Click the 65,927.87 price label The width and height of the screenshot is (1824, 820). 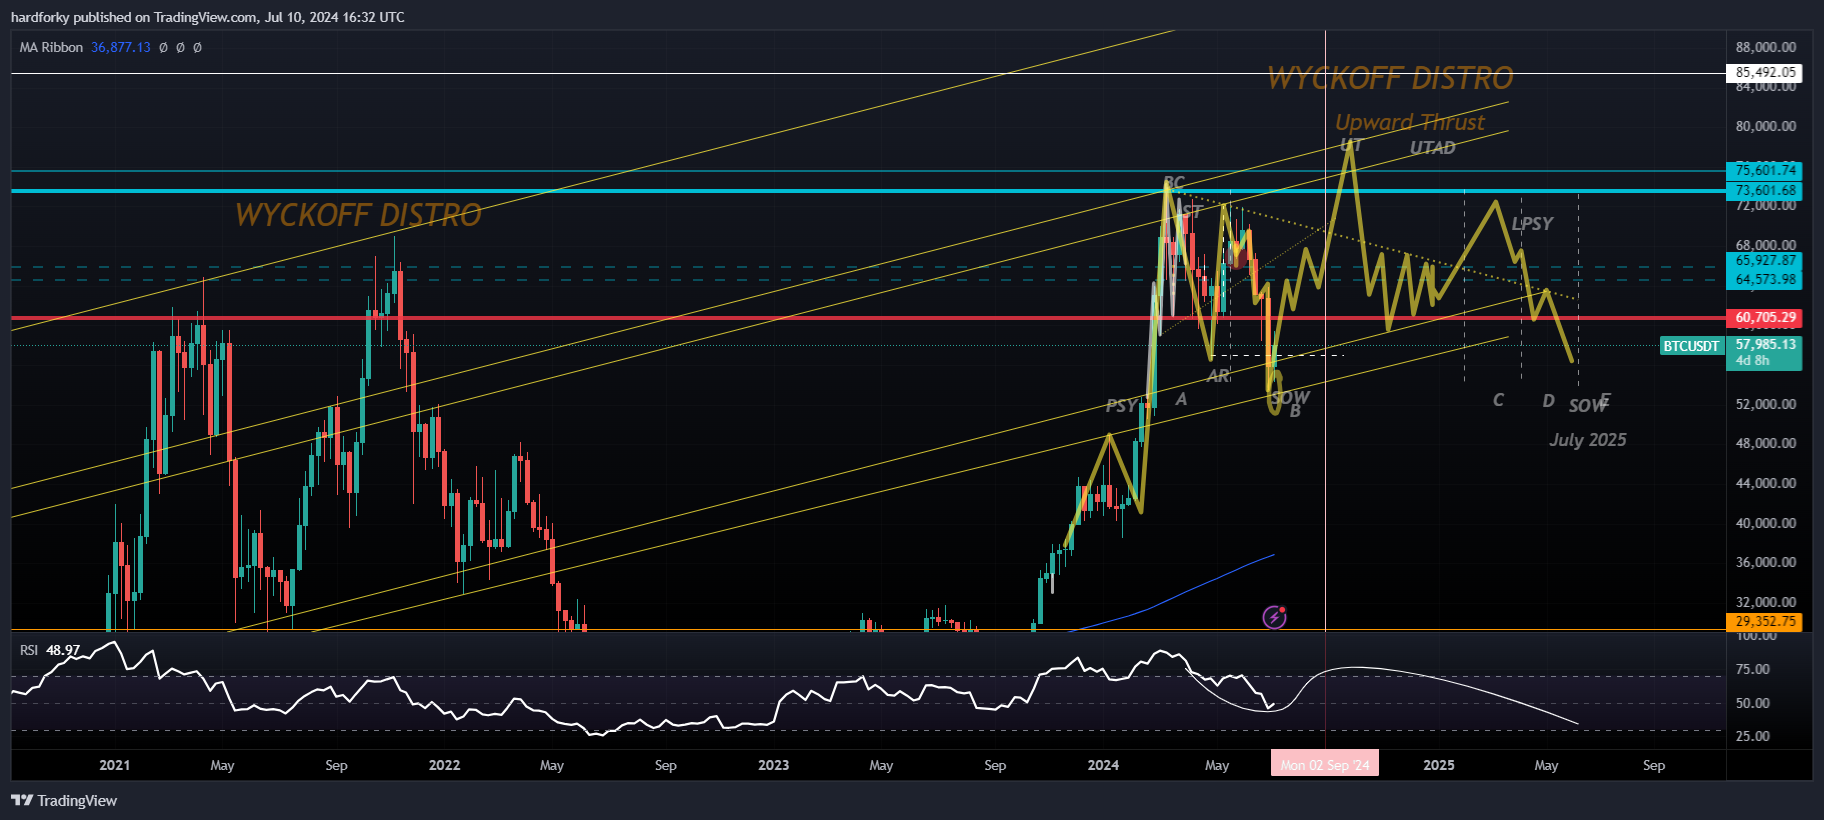1765,261
